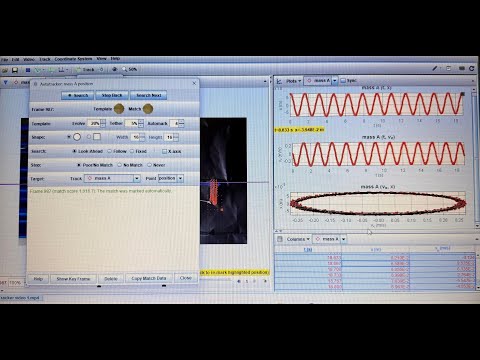Image resolution: width=480 pixels, height=360 pixels.
Task: Click the Open file icon in toolbar
Action: click(x=5, y=70)
